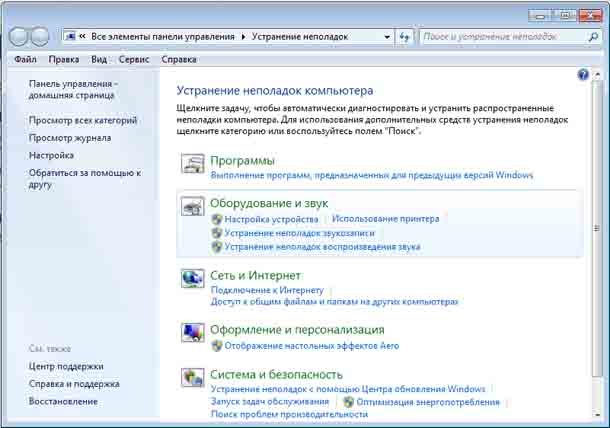Open the Вид menu
Viewport: 610px width, 428px height.
click(x=99, y=60)
